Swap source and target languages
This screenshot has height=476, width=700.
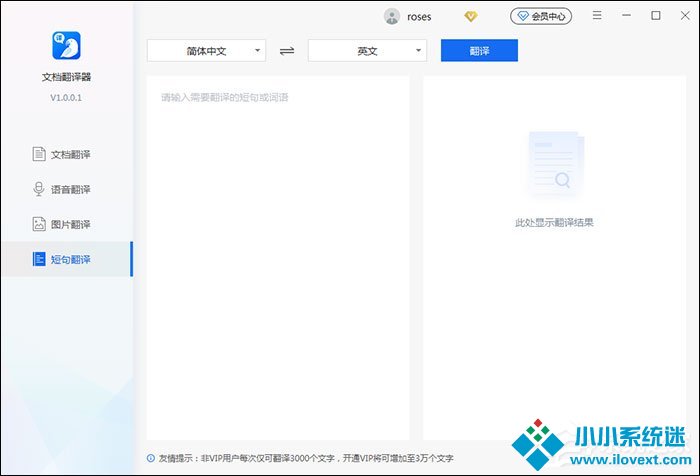(x=287, y=50)
